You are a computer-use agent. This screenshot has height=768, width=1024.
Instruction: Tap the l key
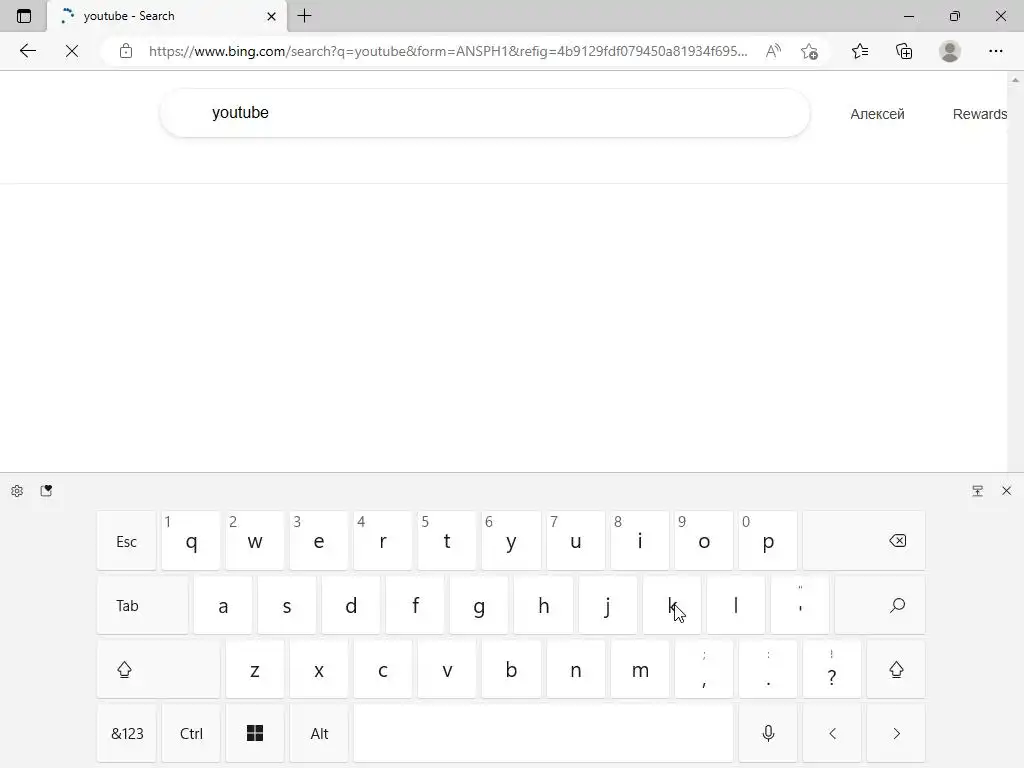(x=735, y=605)
